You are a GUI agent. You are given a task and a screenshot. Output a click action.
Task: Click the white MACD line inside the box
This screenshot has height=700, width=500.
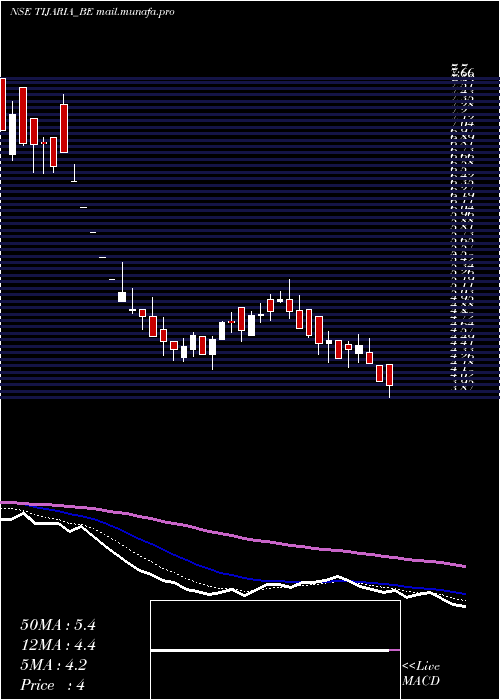pyautogui.click(x=270, y=650)
